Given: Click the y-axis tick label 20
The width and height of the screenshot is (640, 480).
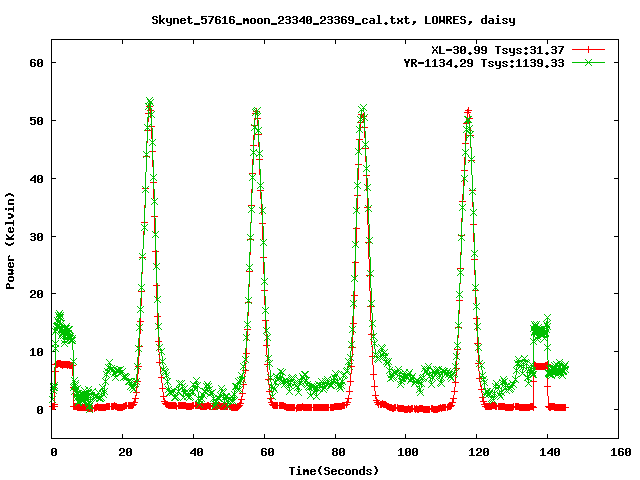Looking at the screenshot, I should 36,294.
